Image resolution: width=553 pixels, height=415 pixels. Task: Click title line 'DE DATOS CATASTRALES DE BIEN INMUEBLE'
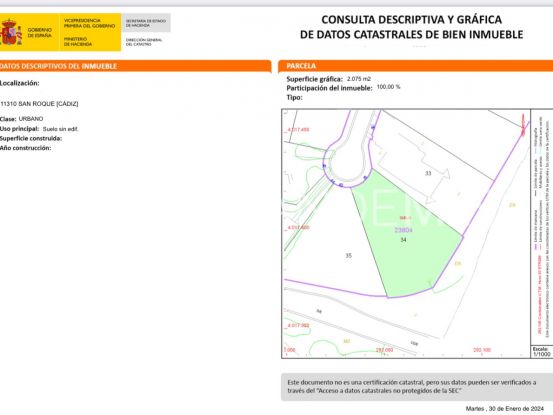coord(411,35)
